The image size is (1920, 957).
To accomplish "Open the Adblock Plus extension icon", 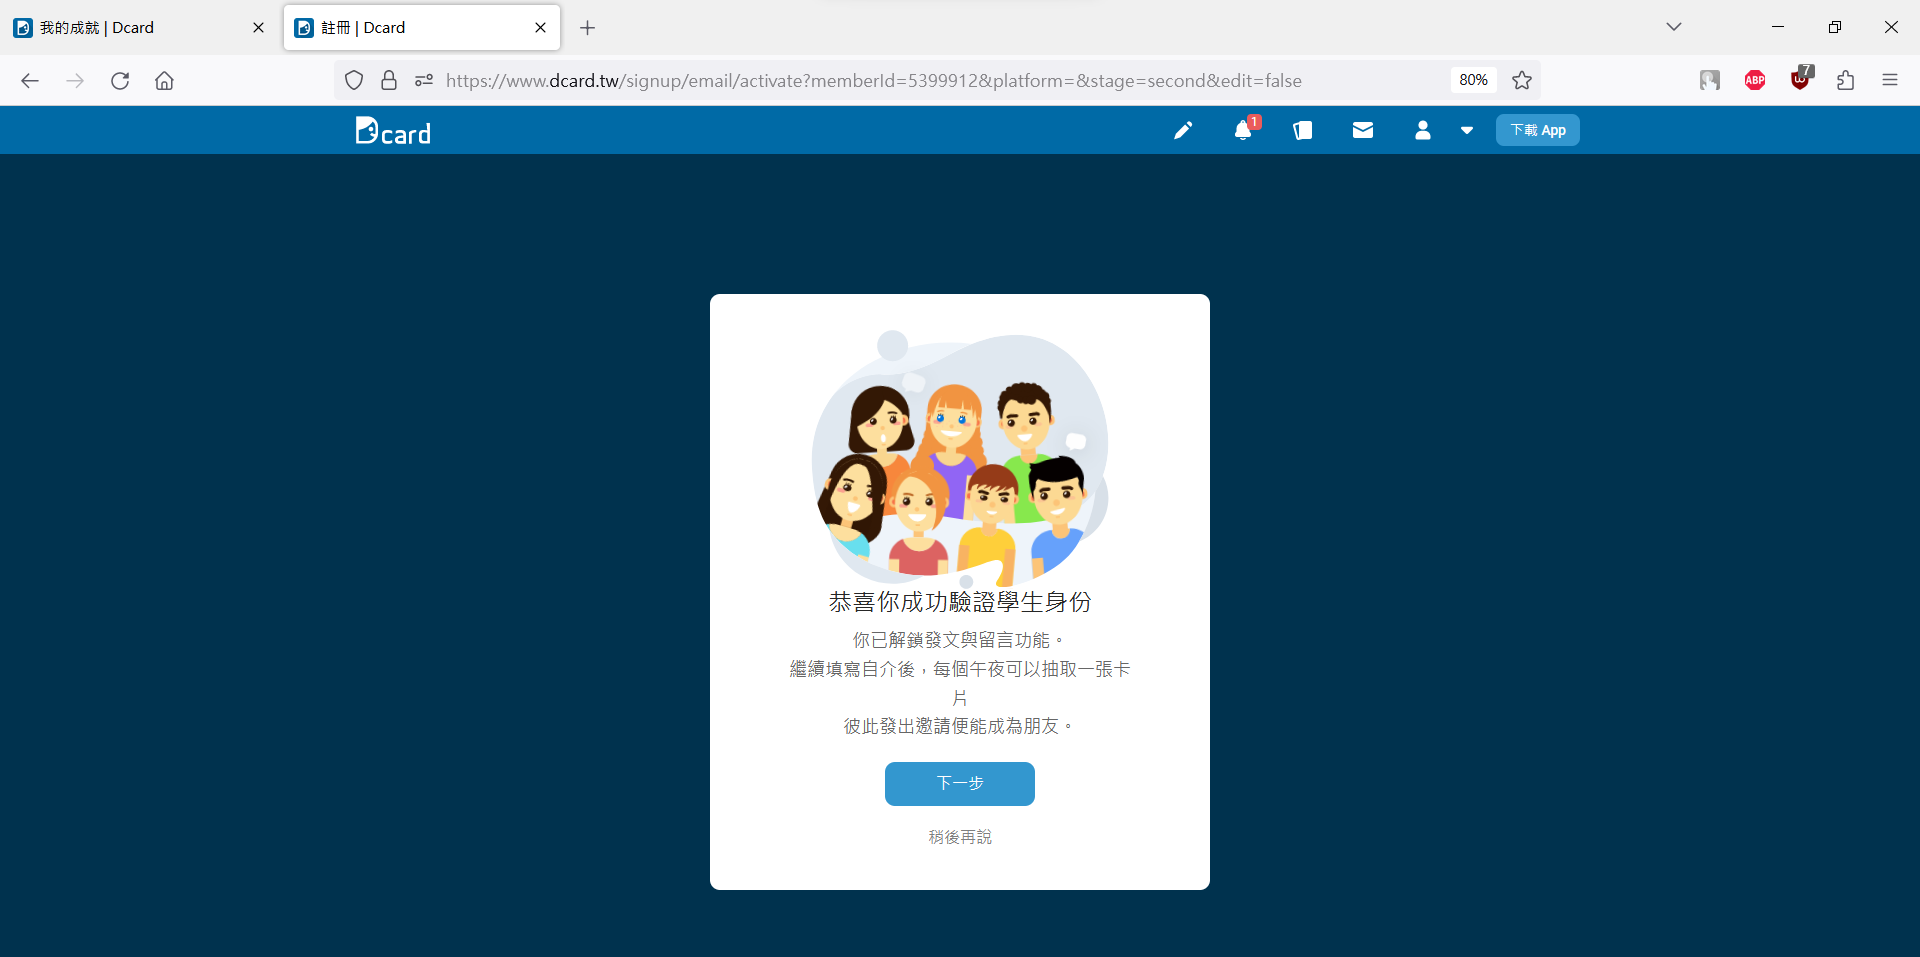I will (1755, 80).
